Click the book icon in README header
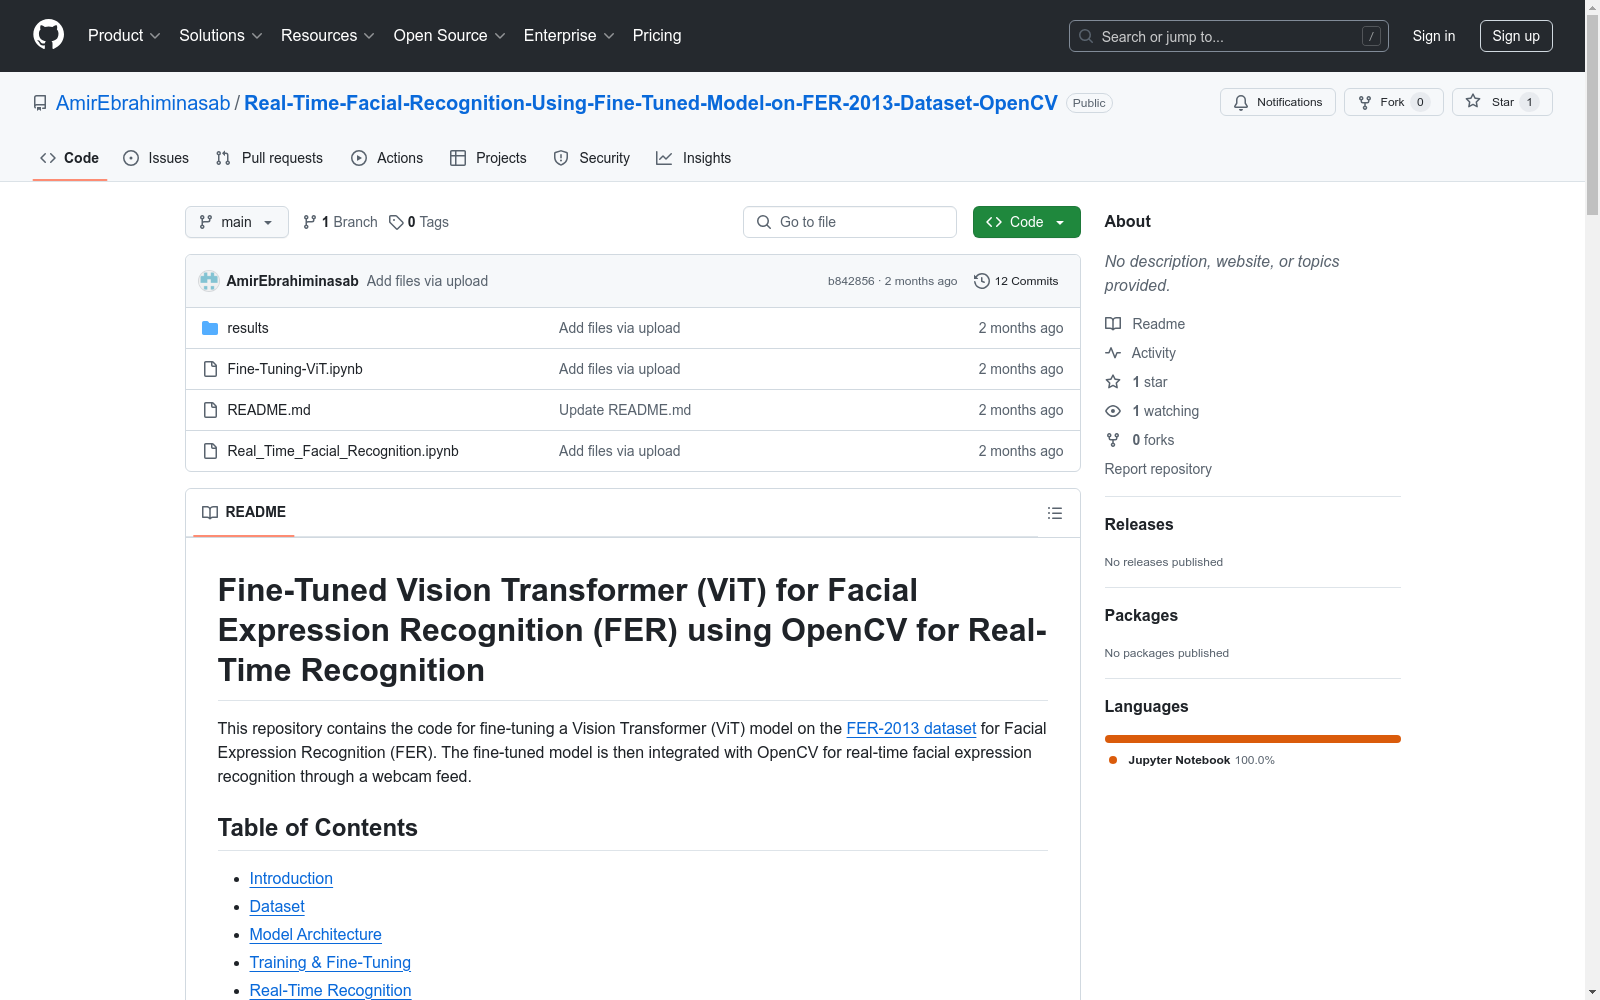The image size is (1600, 1000). click(210, 512)
